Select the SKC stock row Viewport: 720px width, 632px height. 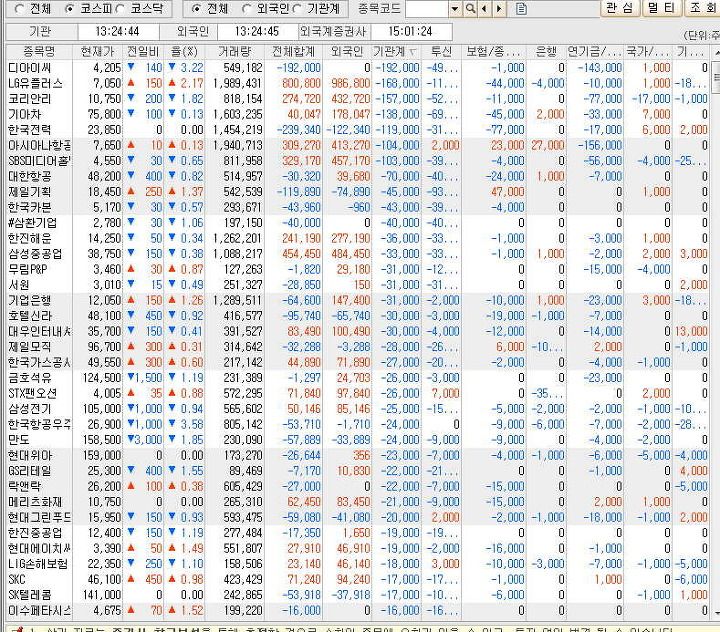[358, 580]
